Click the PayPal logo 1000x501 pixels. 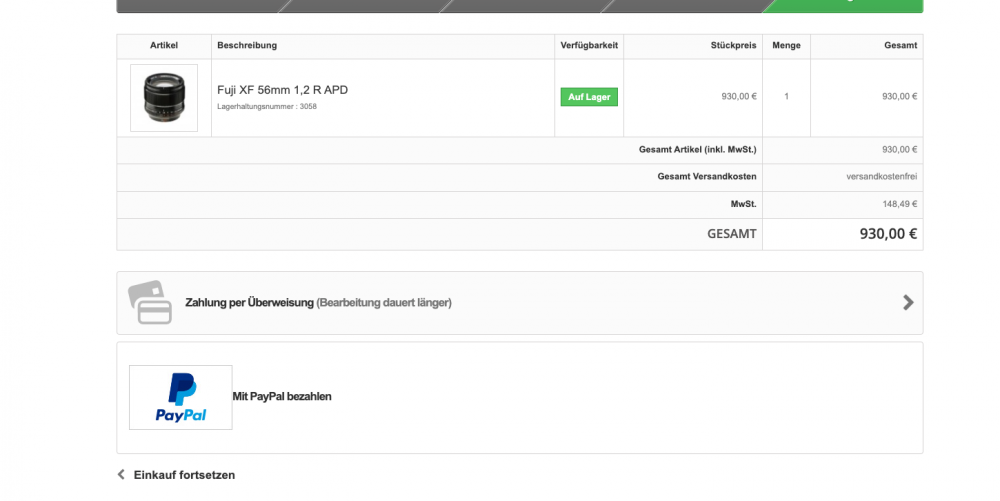[x=180, y=397]
